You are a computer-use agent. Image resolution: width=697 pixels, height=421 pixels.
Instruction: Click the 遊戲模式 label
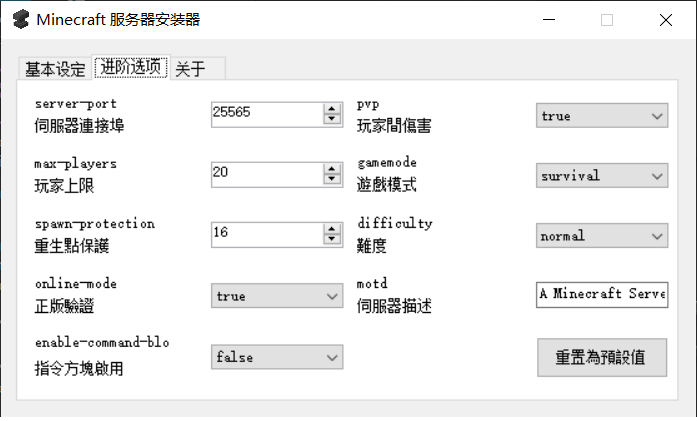(x=387, y=184)
